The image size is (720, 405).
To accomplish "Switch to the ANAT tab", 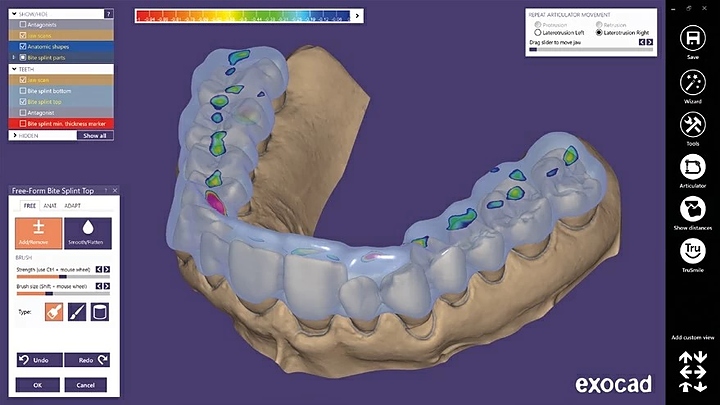I will click(50, 206).
